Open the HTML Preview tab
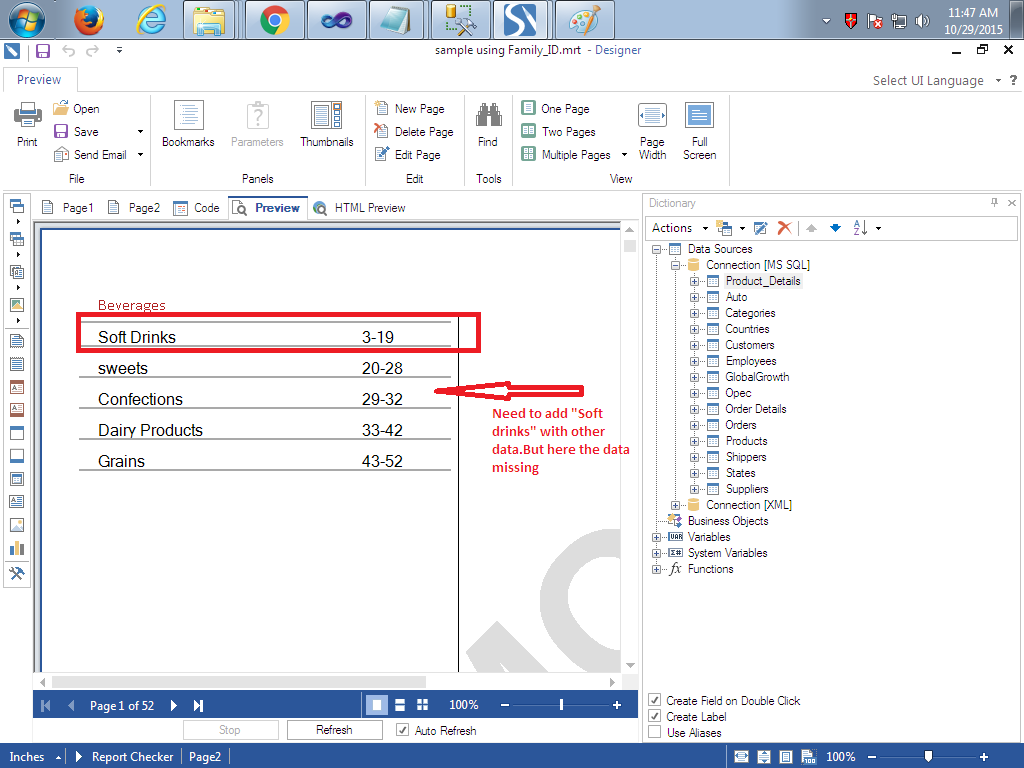 pos(359,208)
